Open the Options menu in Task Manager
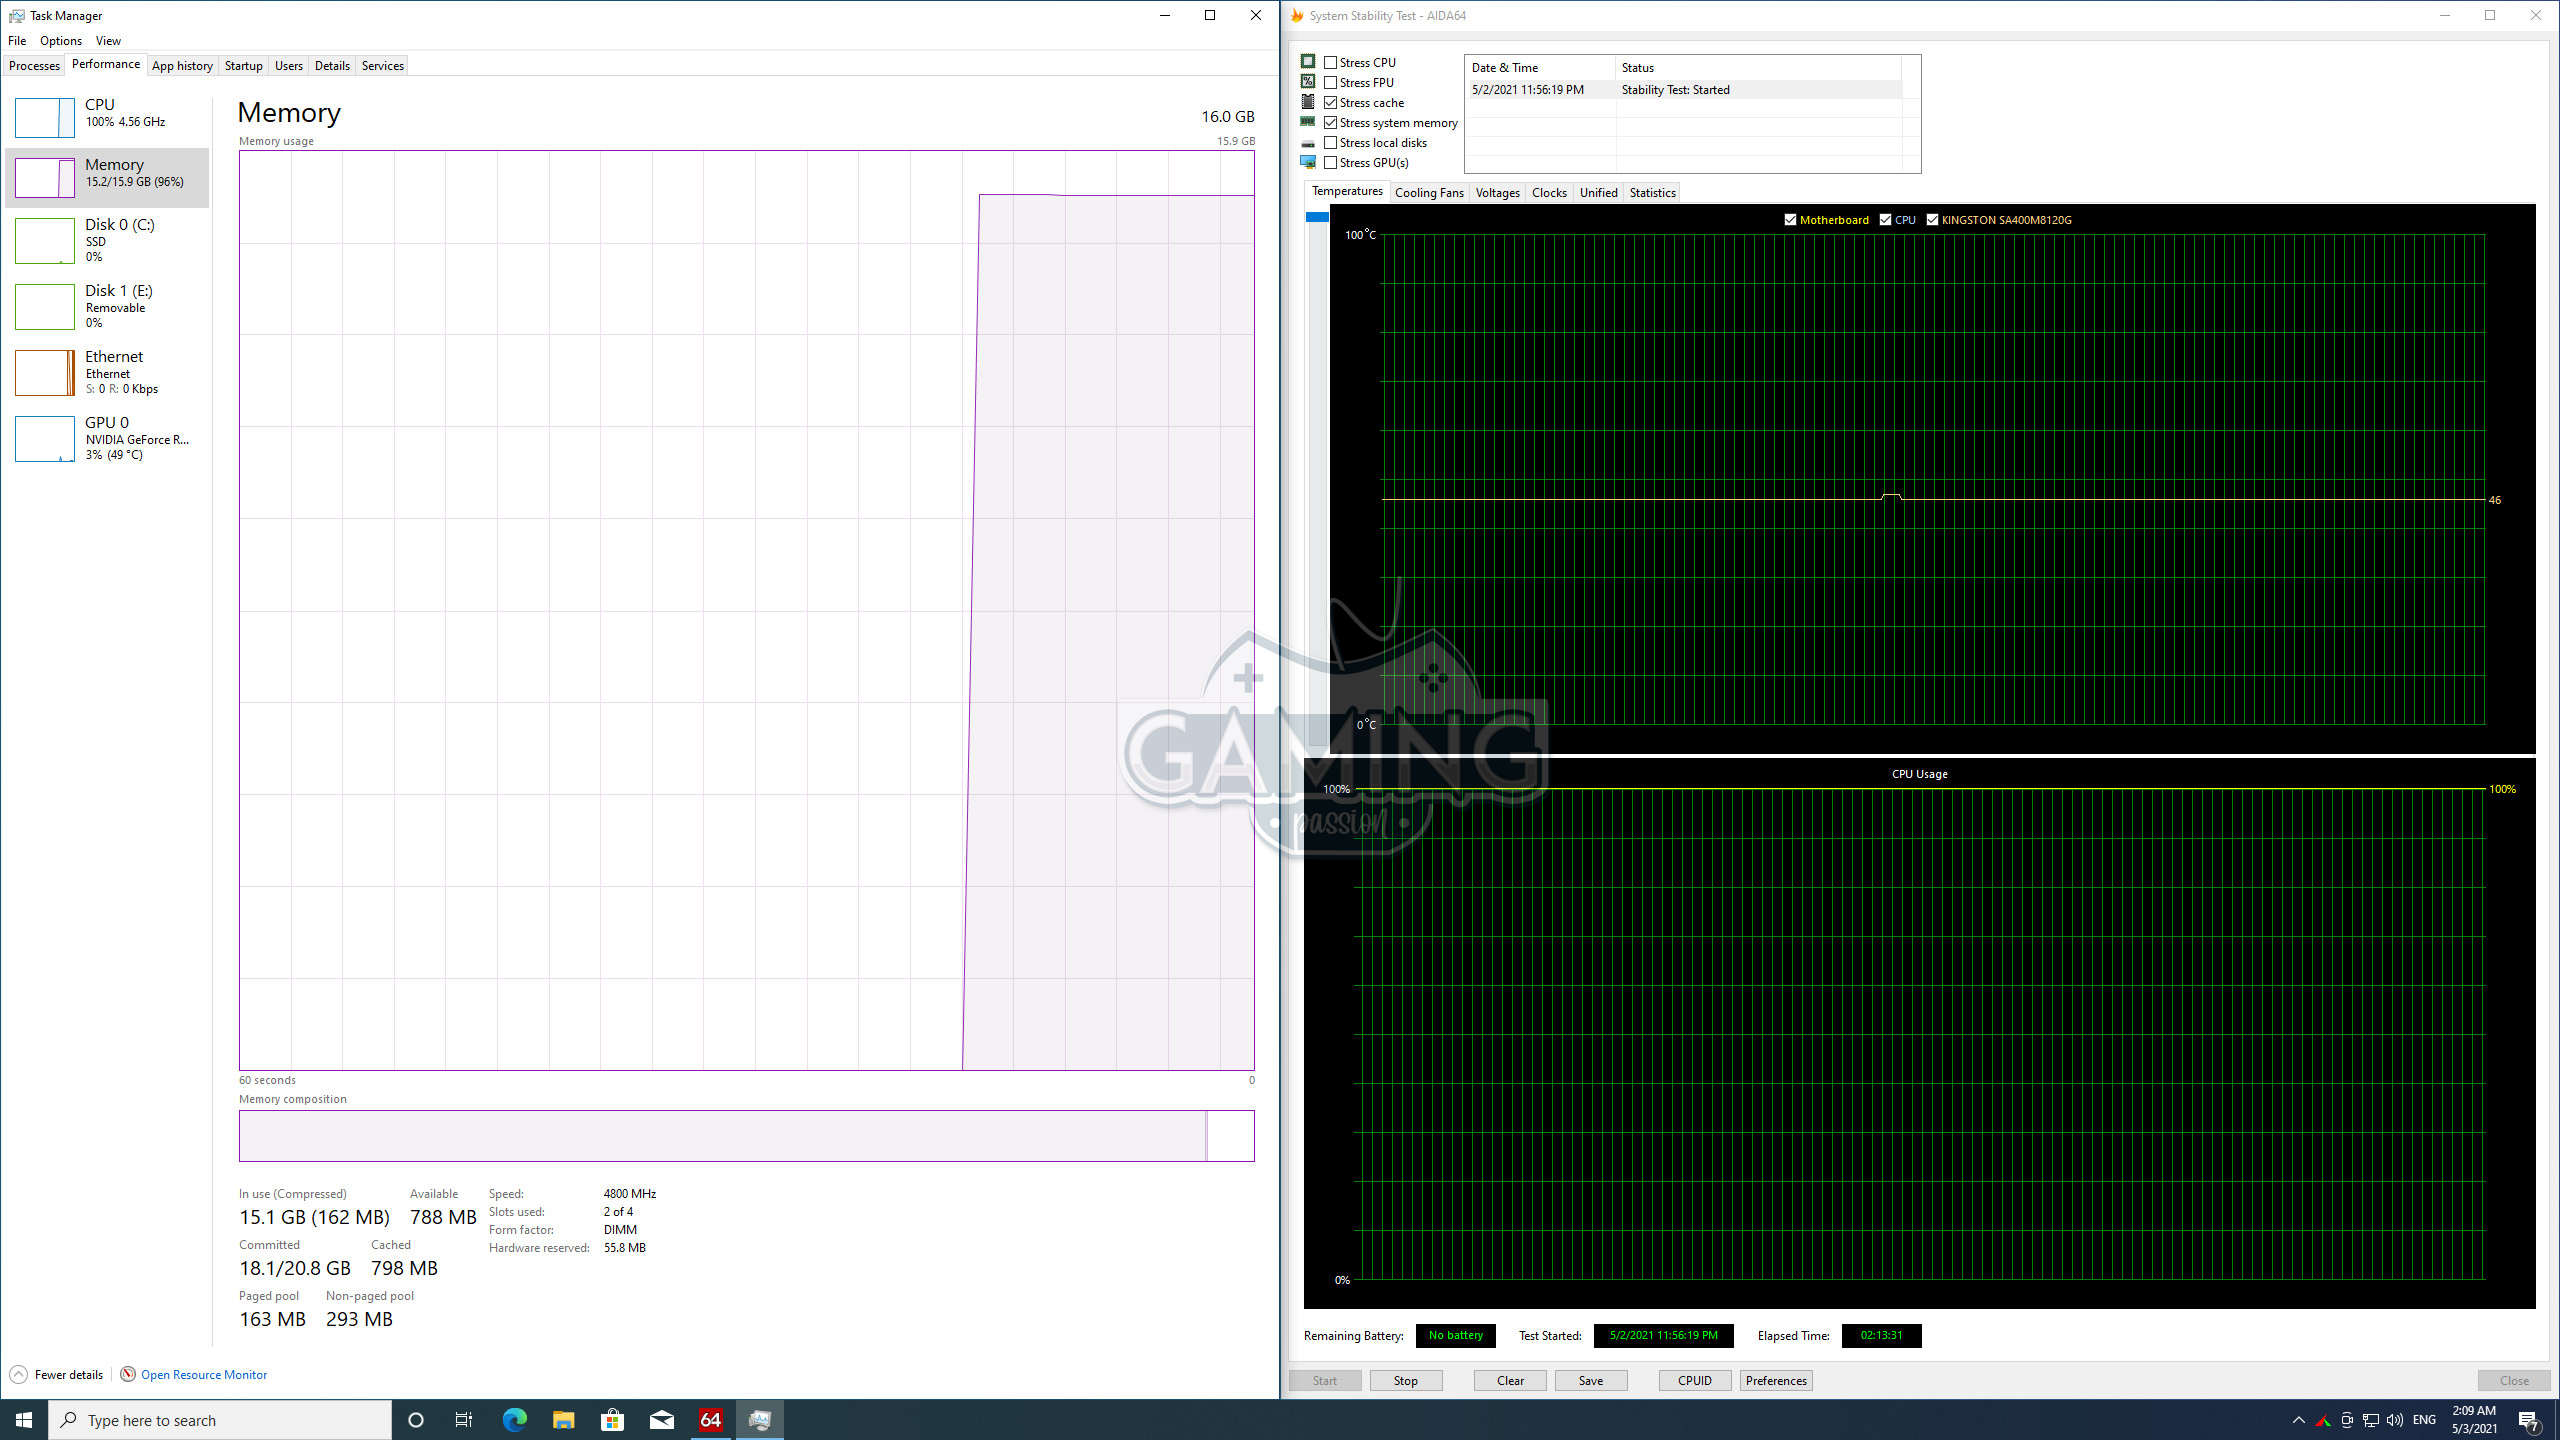Viewport: 2560px width, 1440px height. 61,41
